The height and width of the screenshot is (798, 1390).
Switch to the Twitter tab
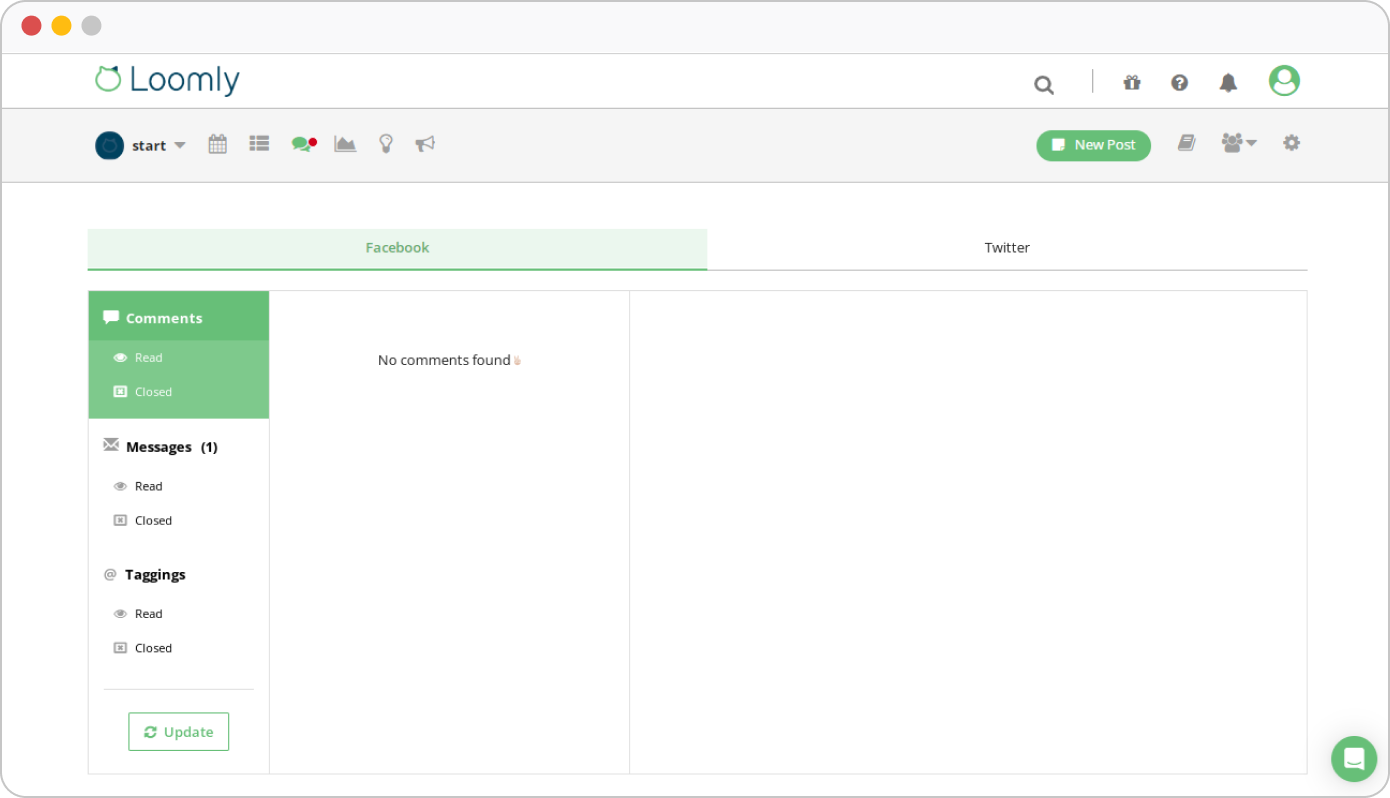click(1007, 248)
